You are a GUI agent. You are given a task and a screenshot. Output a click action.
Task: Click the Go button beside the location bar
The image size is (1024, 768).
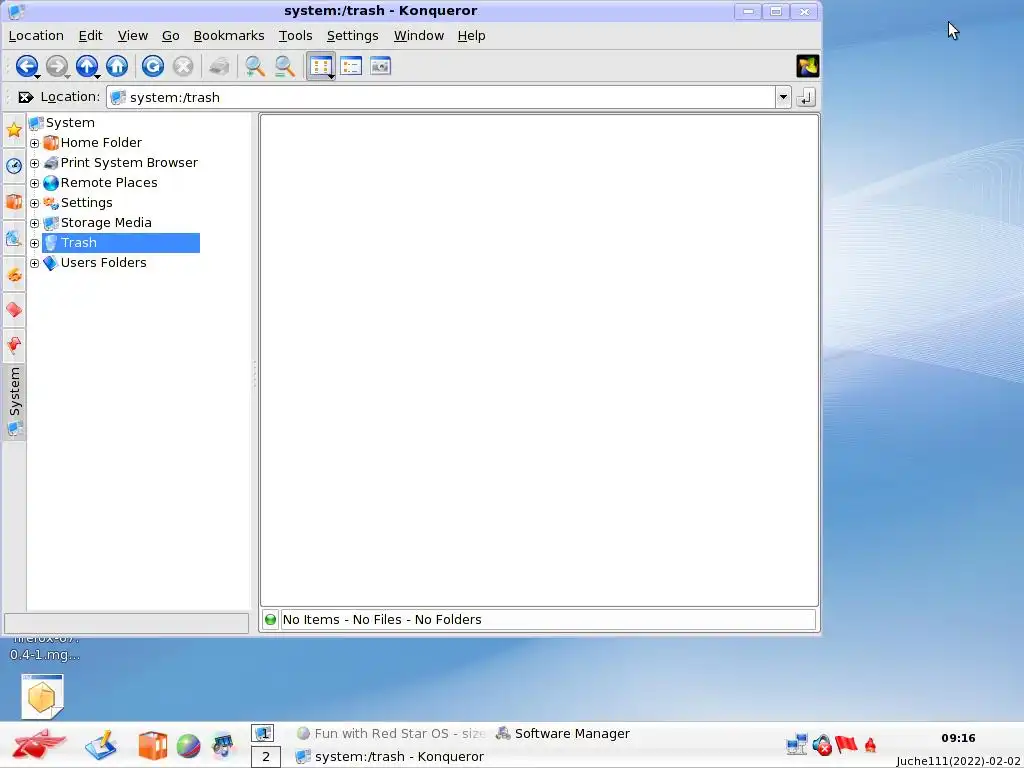[x=806, y=97]
